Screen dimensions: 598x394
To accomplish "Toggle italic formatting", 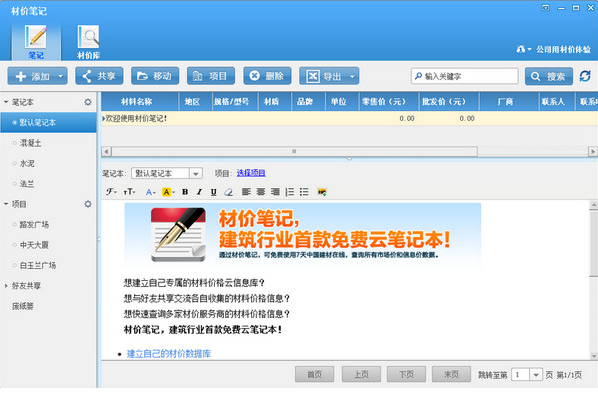I will click(199, 192).
